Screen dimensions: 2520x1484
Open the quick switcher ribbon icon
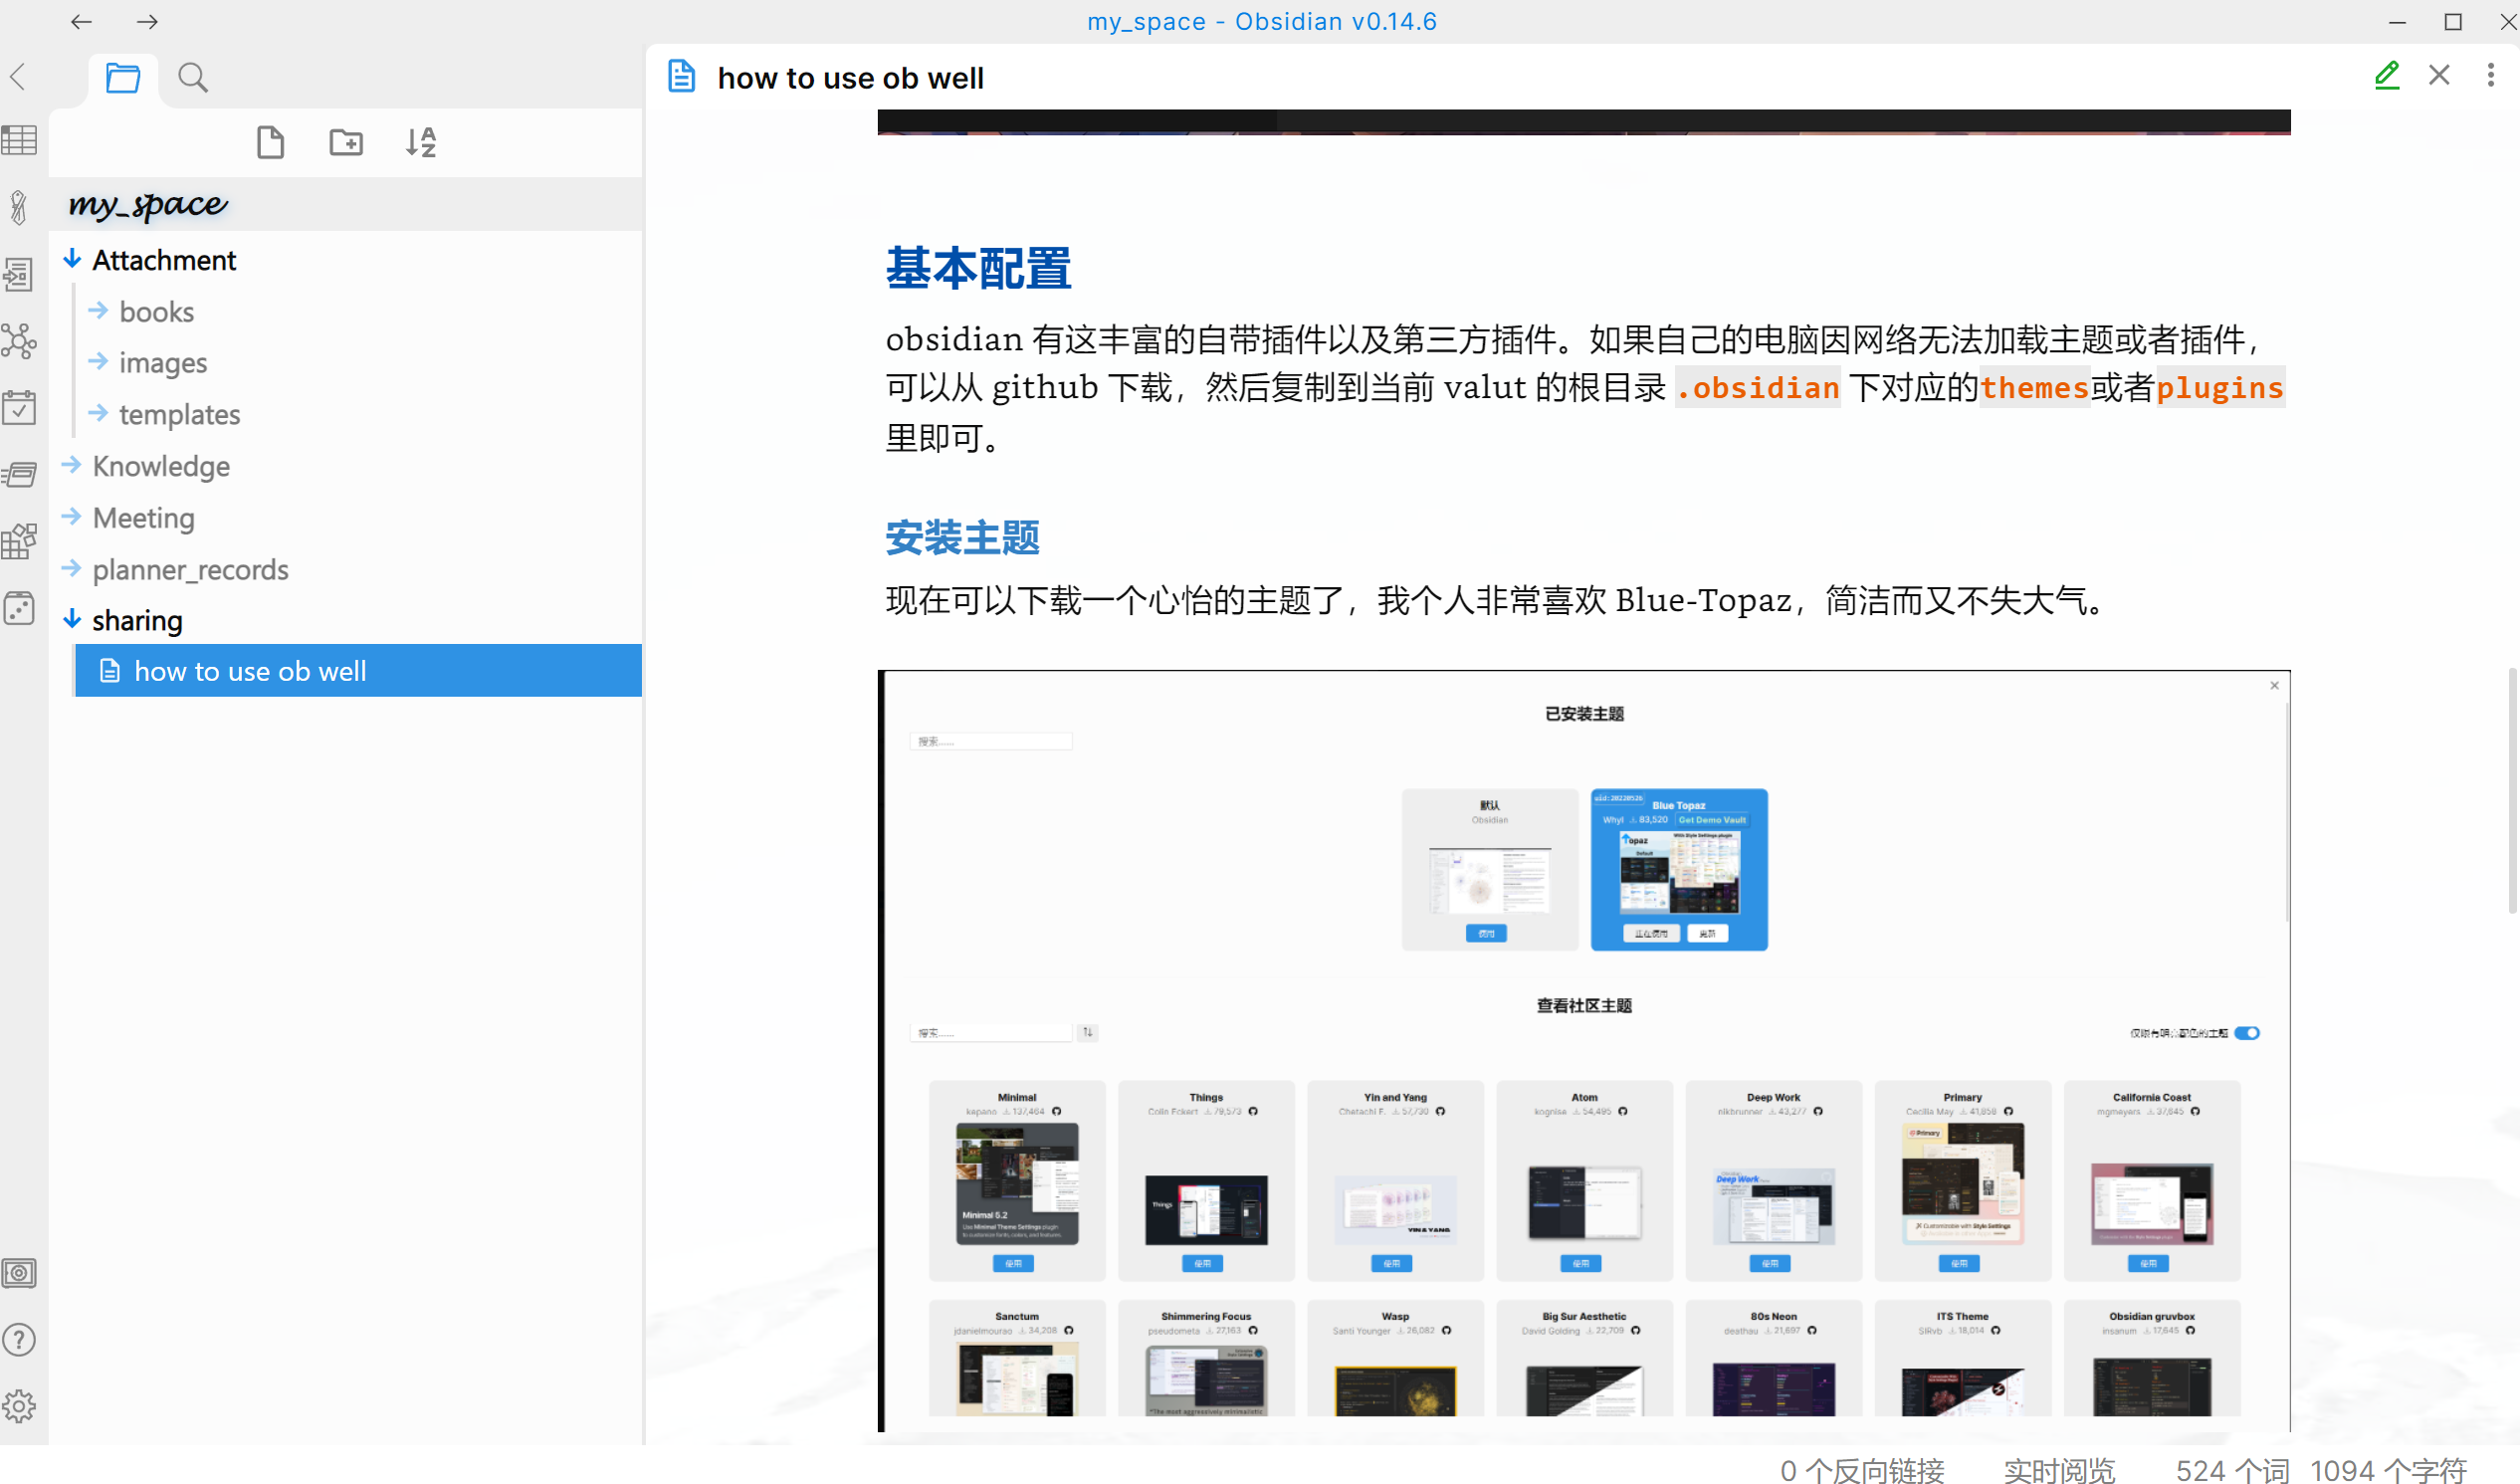coord(19,274)
